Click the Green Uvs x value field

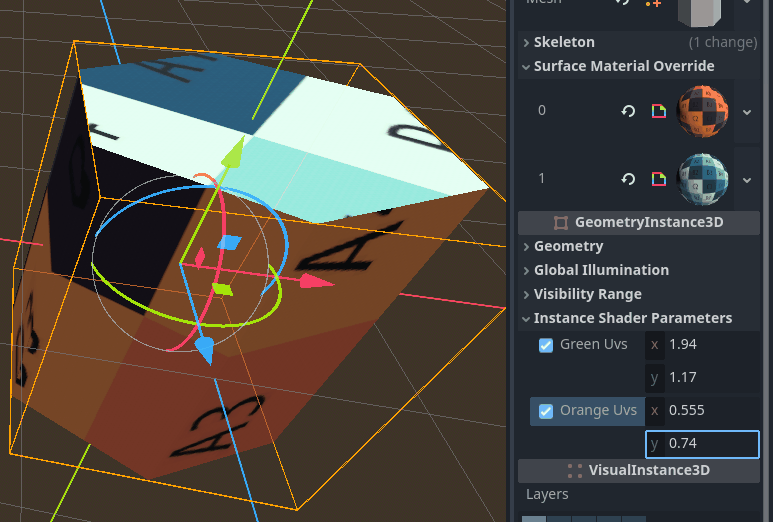click(x=711, y=345)
